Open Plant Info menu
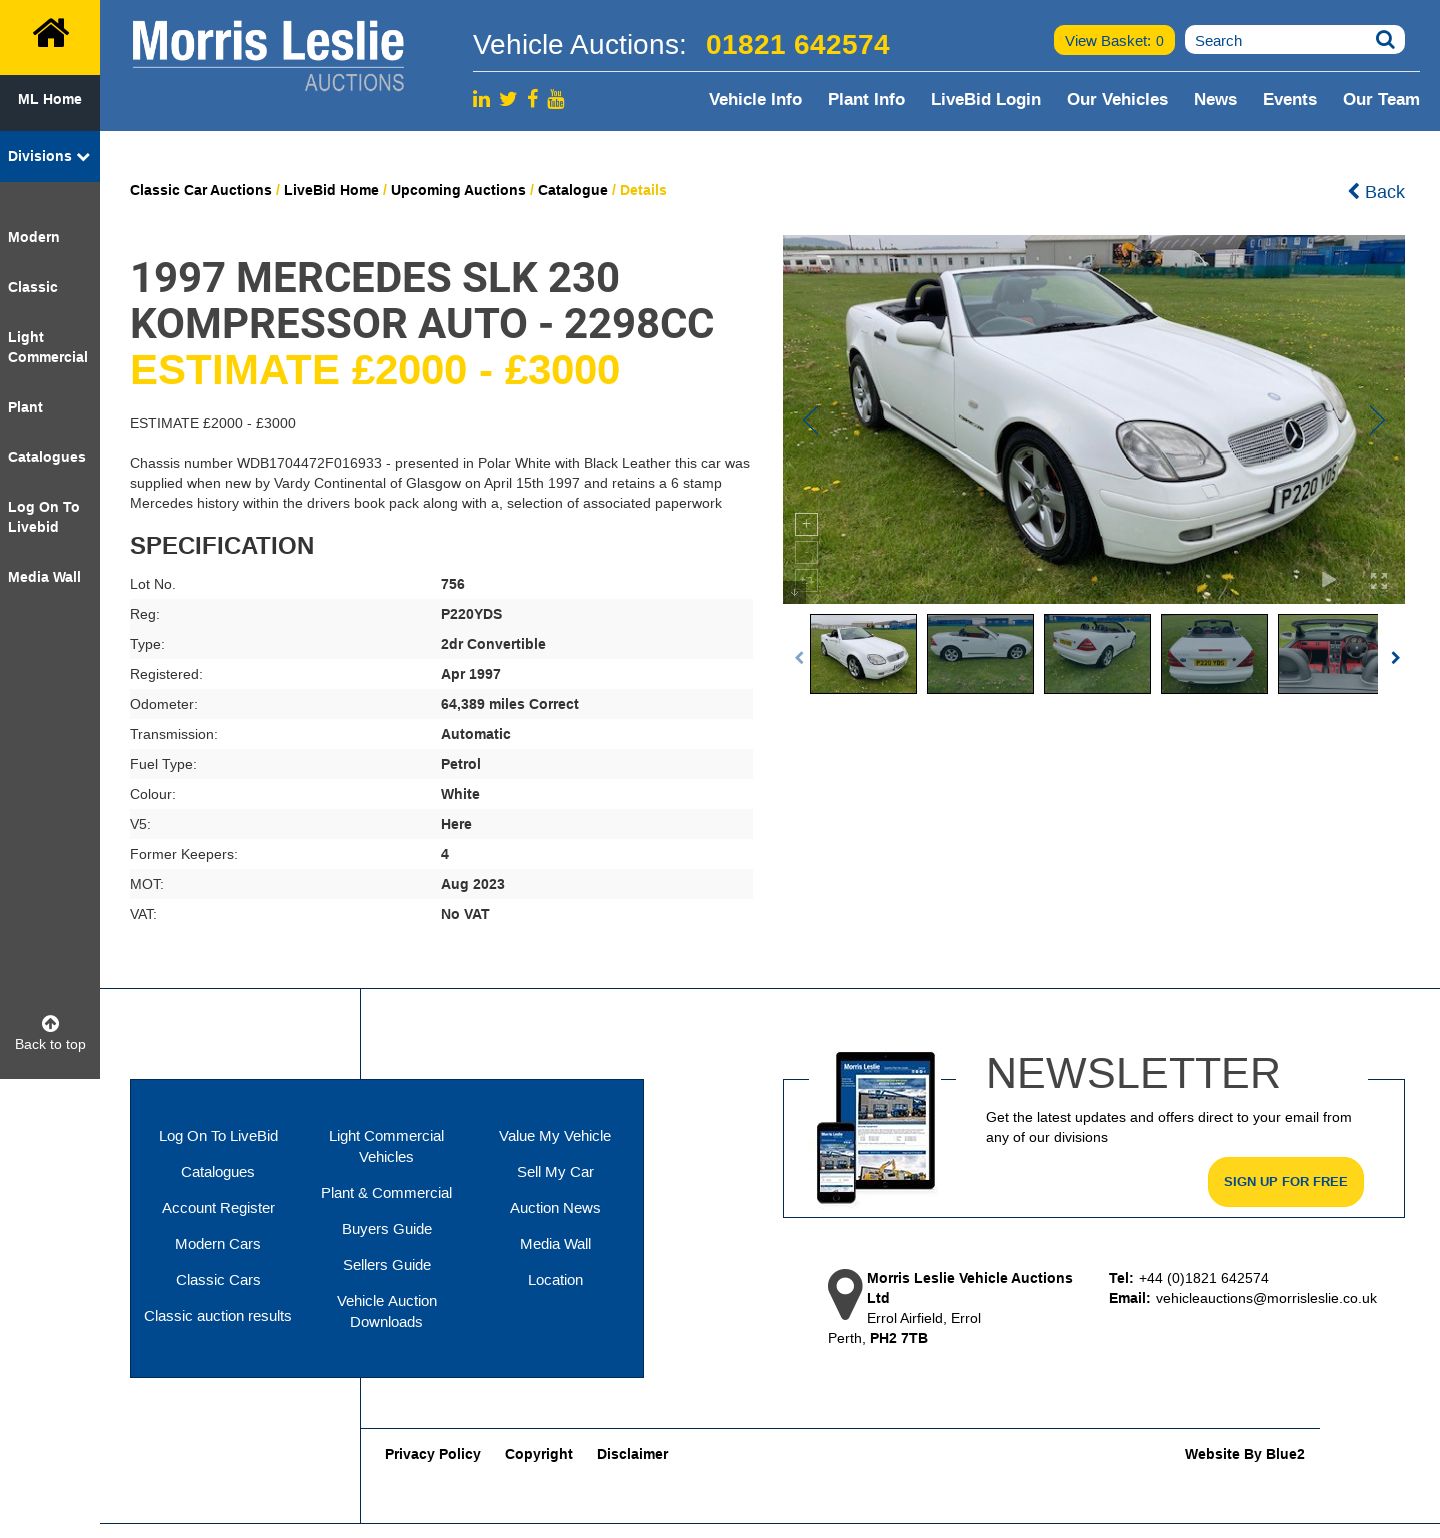The height and width of the screenshot is (1538, 1440). coord(866,99)
